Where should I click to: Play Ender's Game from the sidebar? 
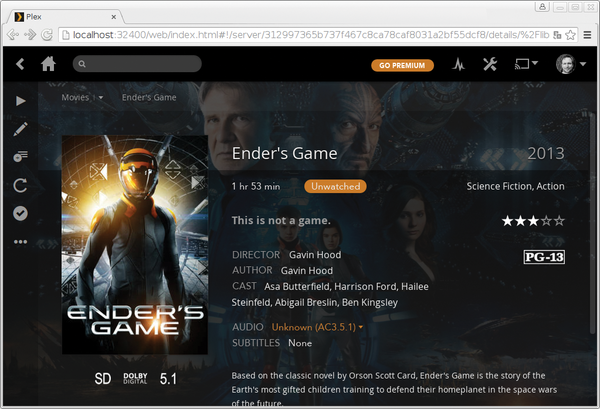pyautogui.click(x=21, y=101)
